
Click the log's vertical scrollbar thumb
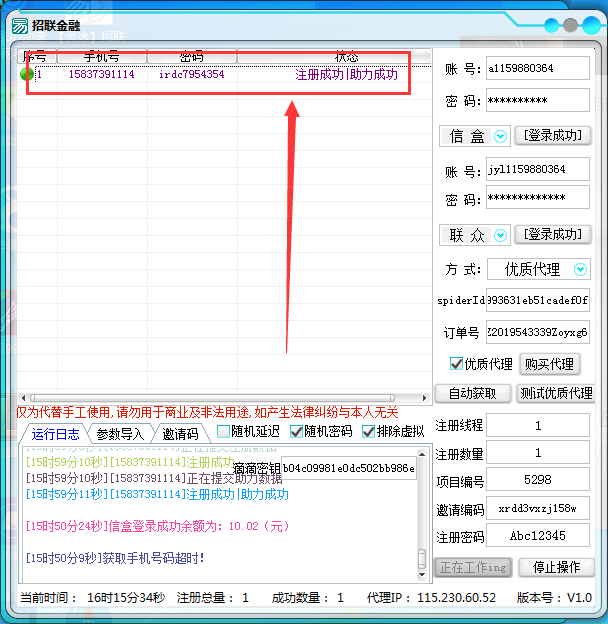pyautogui.click(x=422, y=559)
